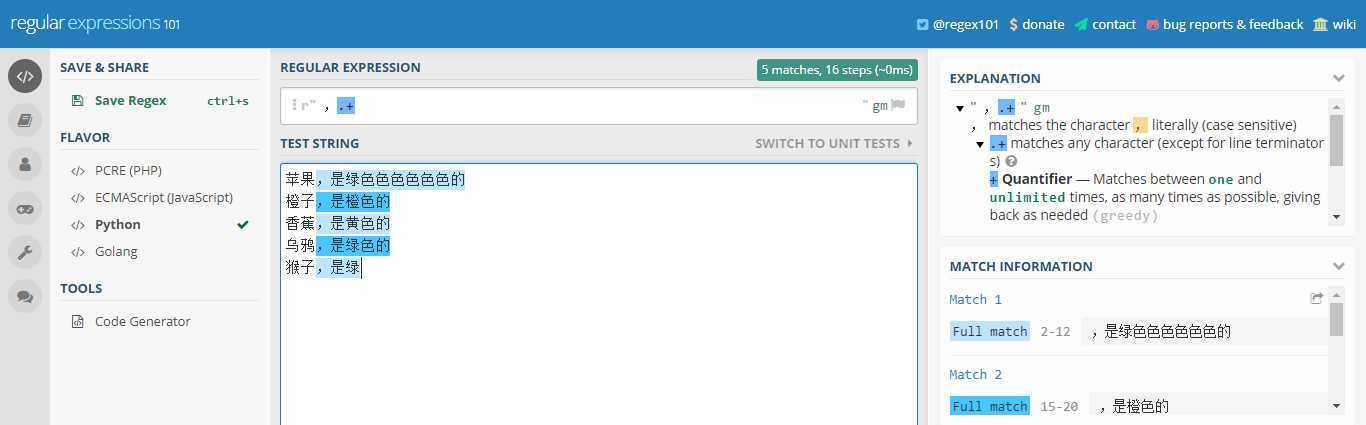Click the regular expressions 101 logo
This screenshot has height=425, width=1366.
click(x=95, y=23)
